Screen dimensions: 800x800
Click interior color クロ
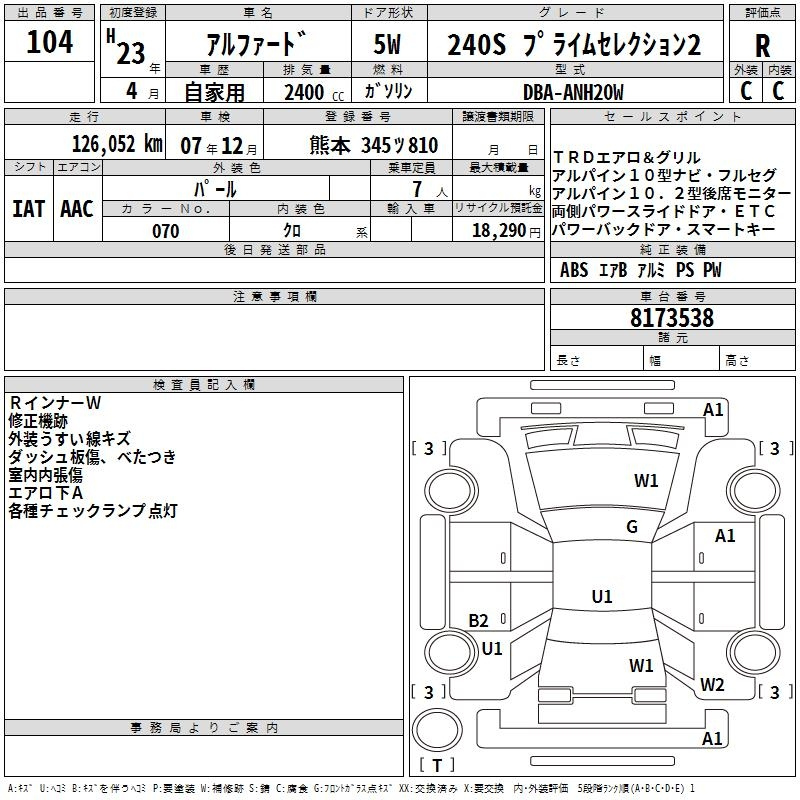tap(292, 231)
